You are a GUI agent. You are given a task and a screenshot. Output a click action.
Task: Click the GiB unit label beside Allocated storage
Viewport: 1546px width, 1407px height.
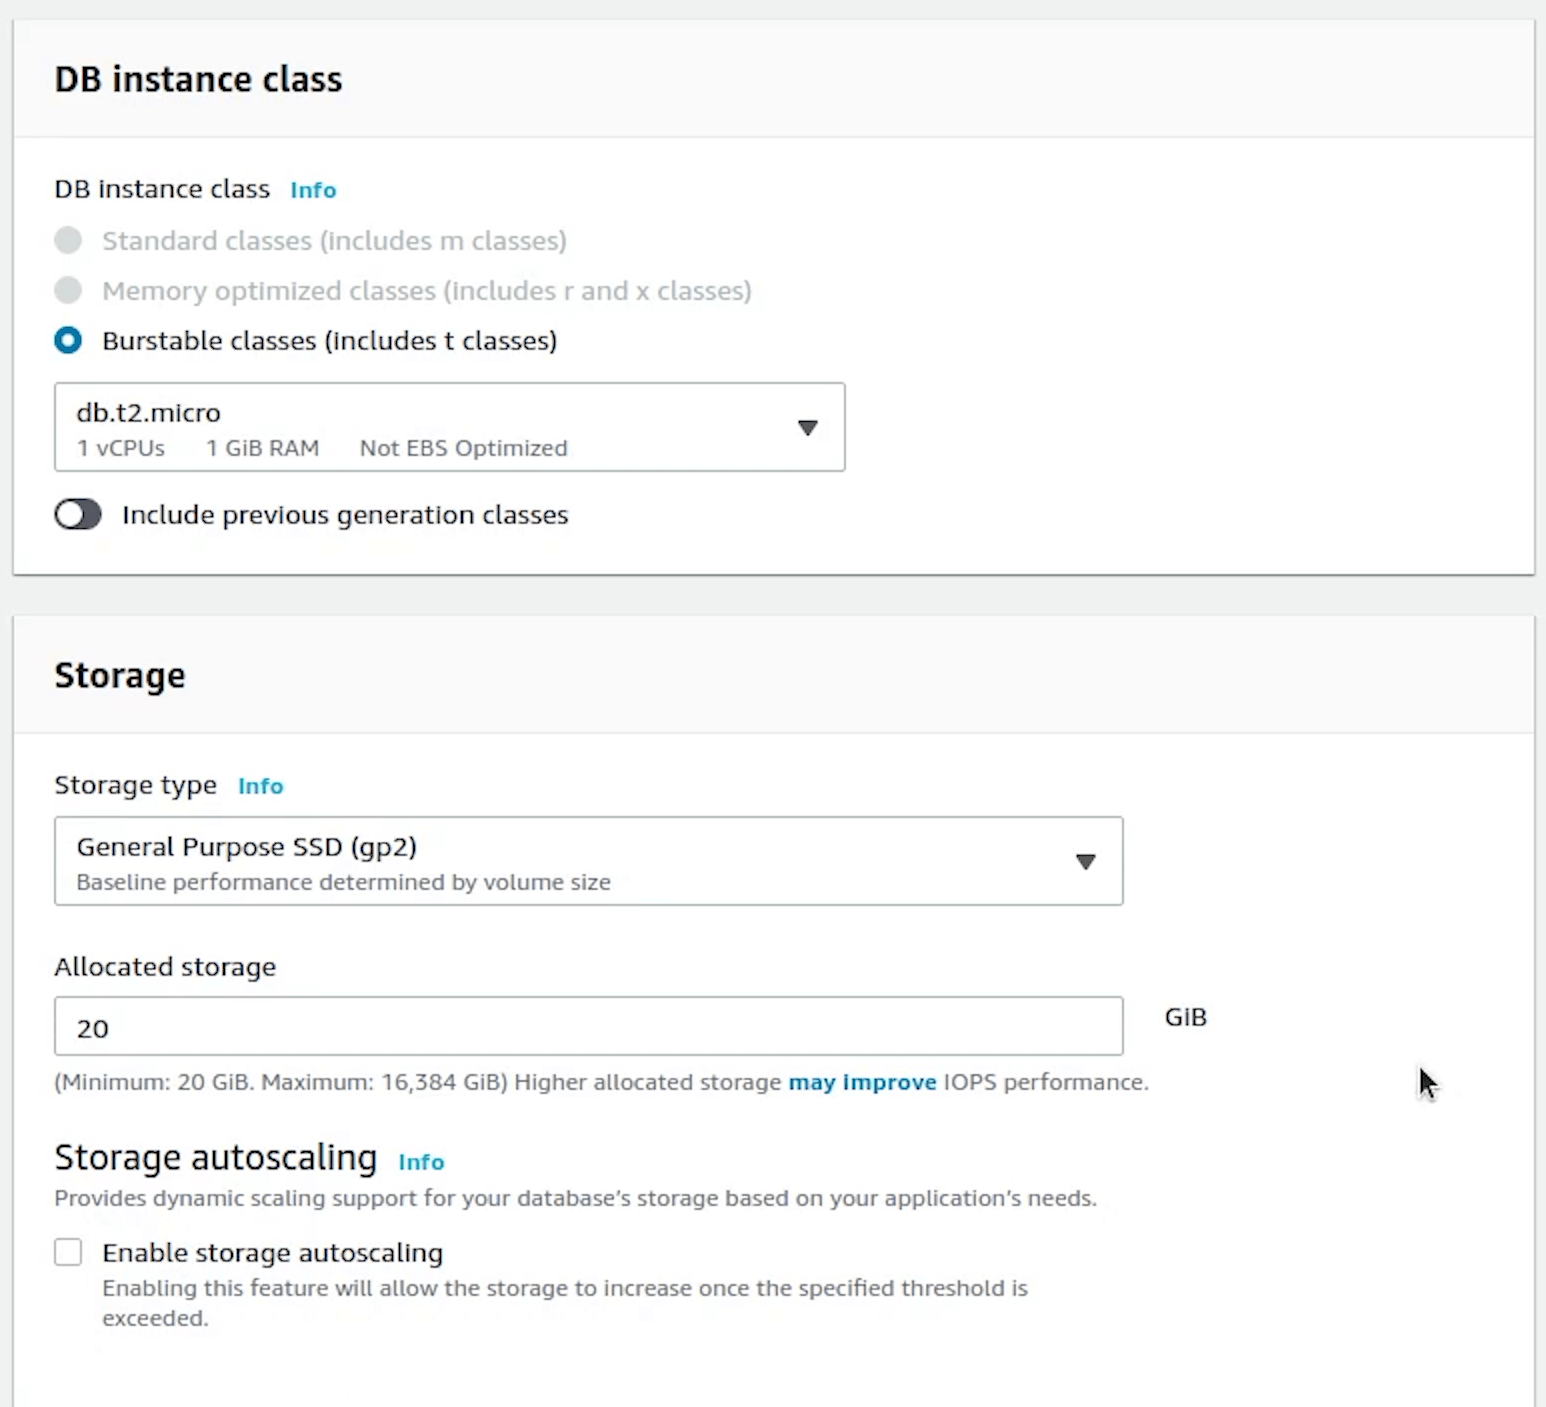1185,1017
